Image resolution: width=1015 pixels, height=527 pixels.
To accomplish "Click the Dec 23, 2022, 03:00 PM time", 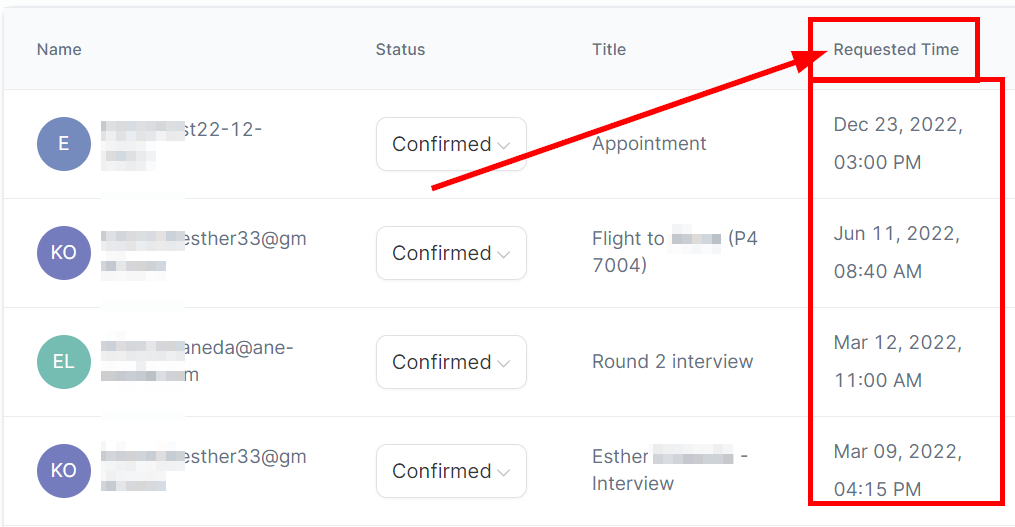I will click(898, 144).
